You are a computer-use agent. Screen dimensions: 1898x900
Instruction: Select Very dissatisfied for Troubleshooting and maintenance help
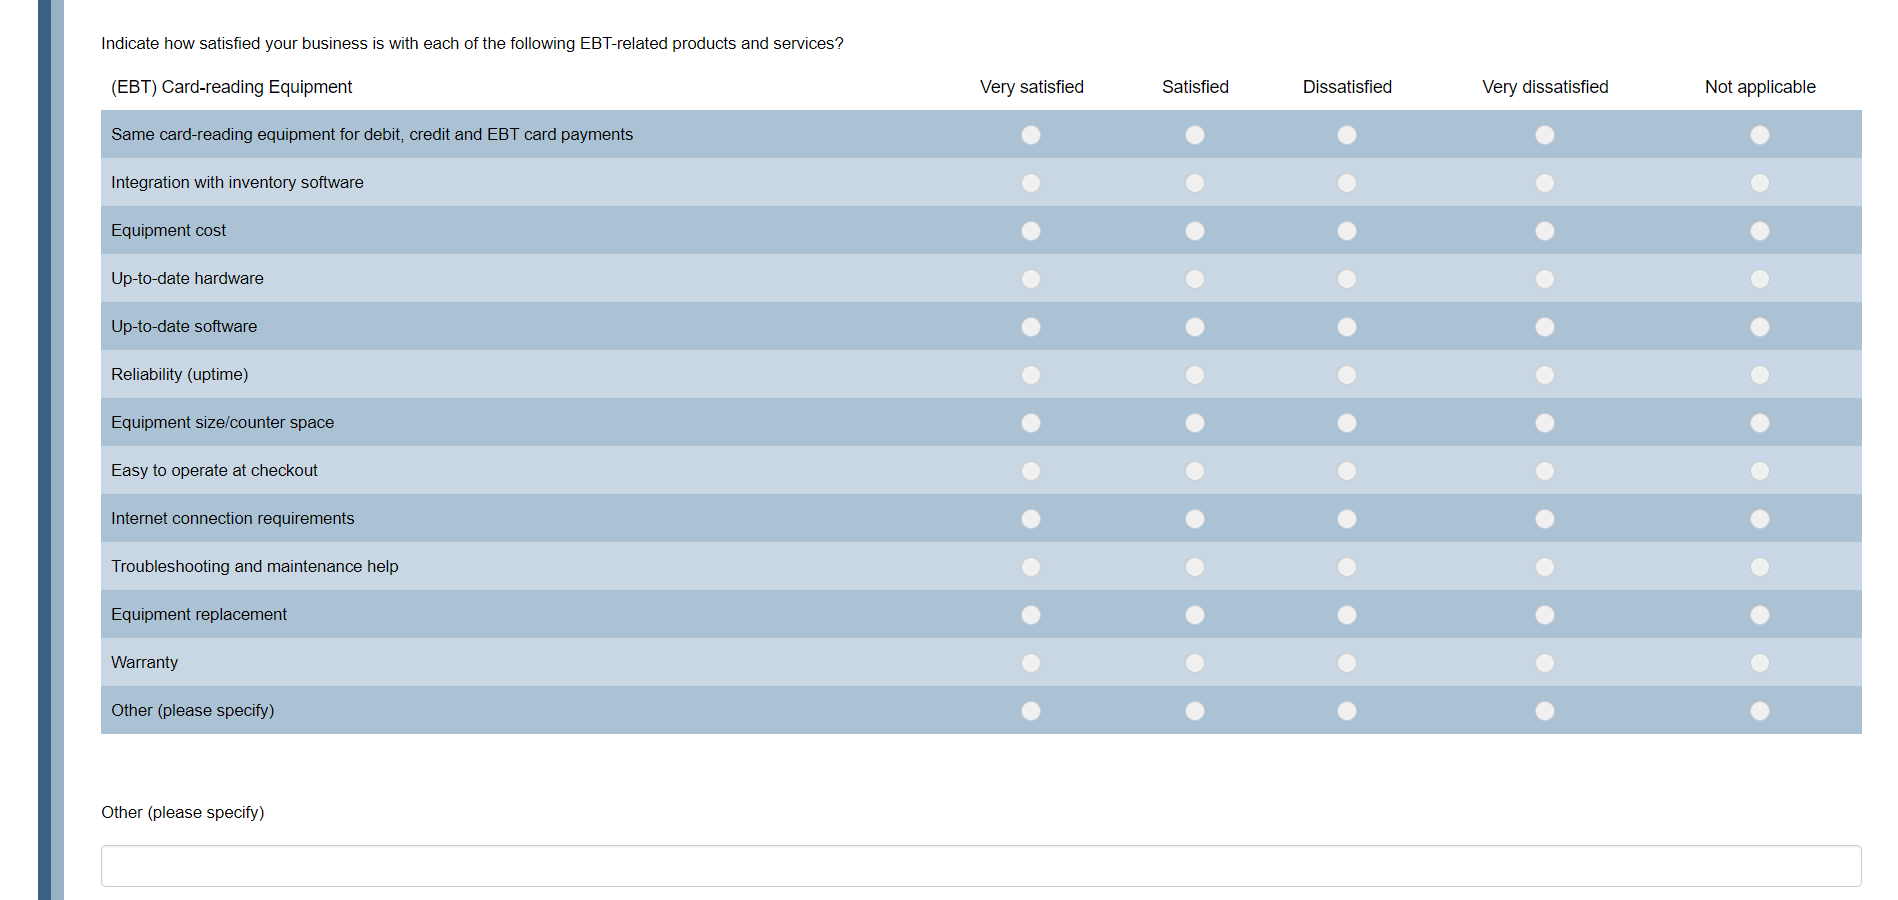coord(1545,567)
